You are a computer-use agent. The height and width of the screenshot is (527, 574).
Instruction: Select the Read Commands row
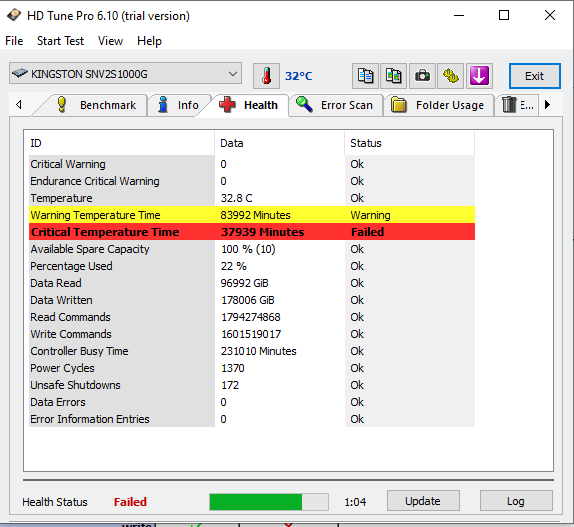[252, 317]
